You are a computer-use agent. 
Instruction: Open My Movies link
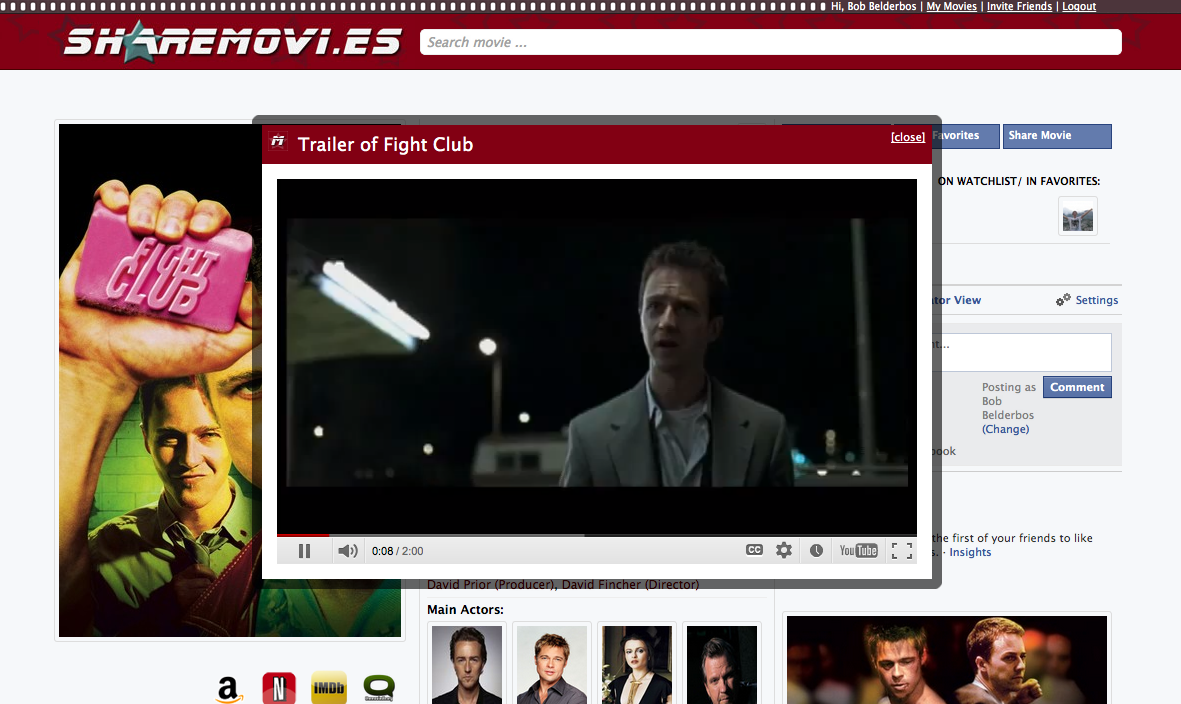[x=951, y=6]
